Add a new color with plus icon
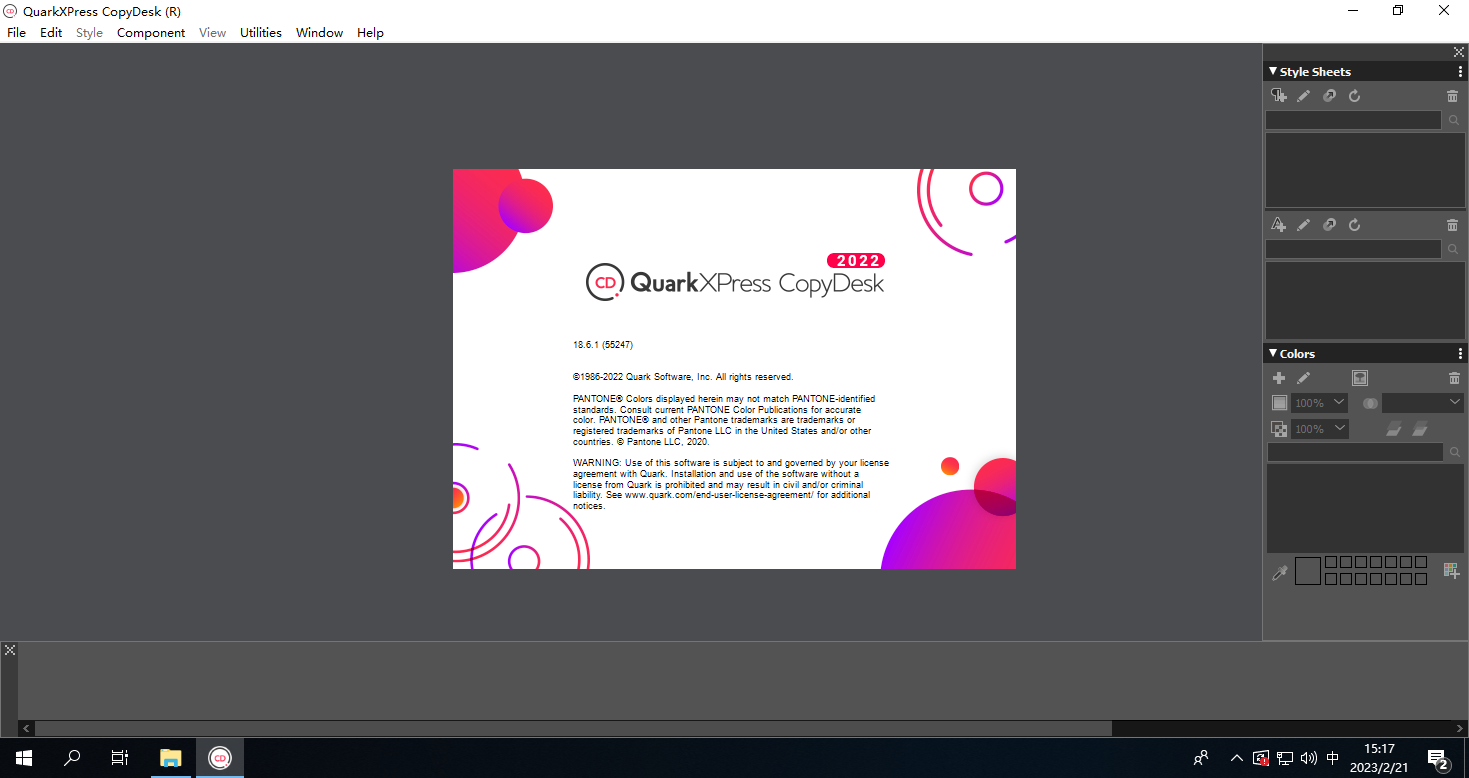Image resolution: width=1469 pixels, height=778 pixels. pyautogui.click(x=1278, y=378)
